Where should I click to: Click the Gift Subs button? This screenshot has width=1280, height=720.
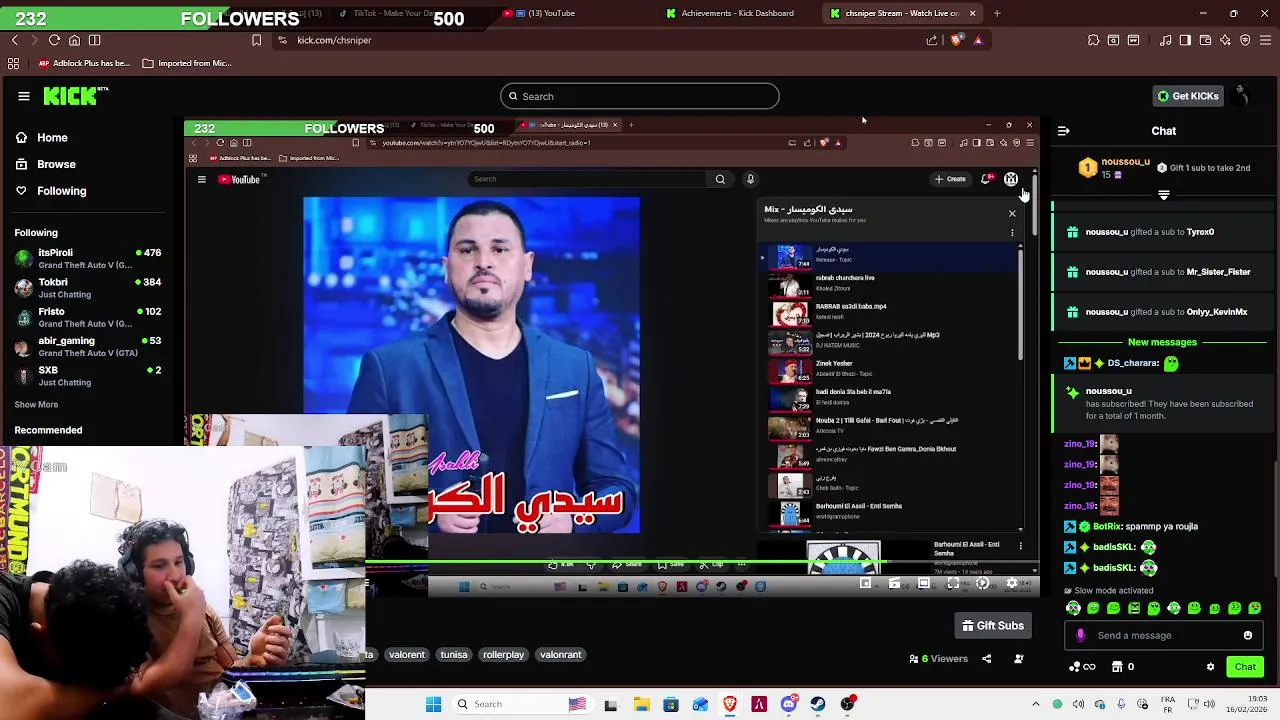tap(993, 626)
